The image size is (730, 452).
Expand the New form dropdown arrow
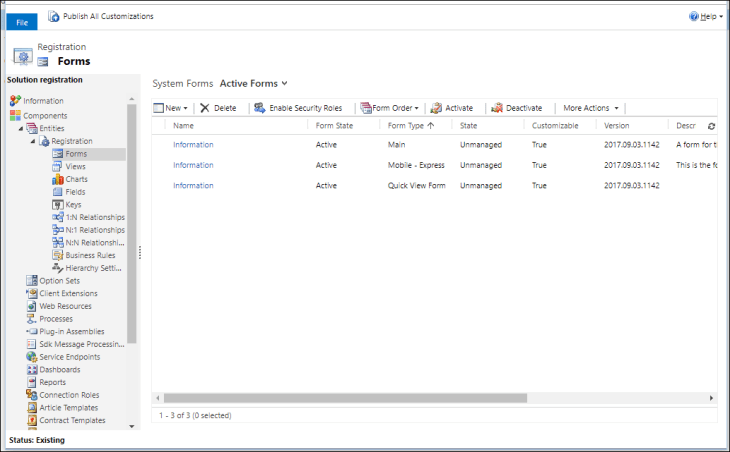(x=185, y=108)
